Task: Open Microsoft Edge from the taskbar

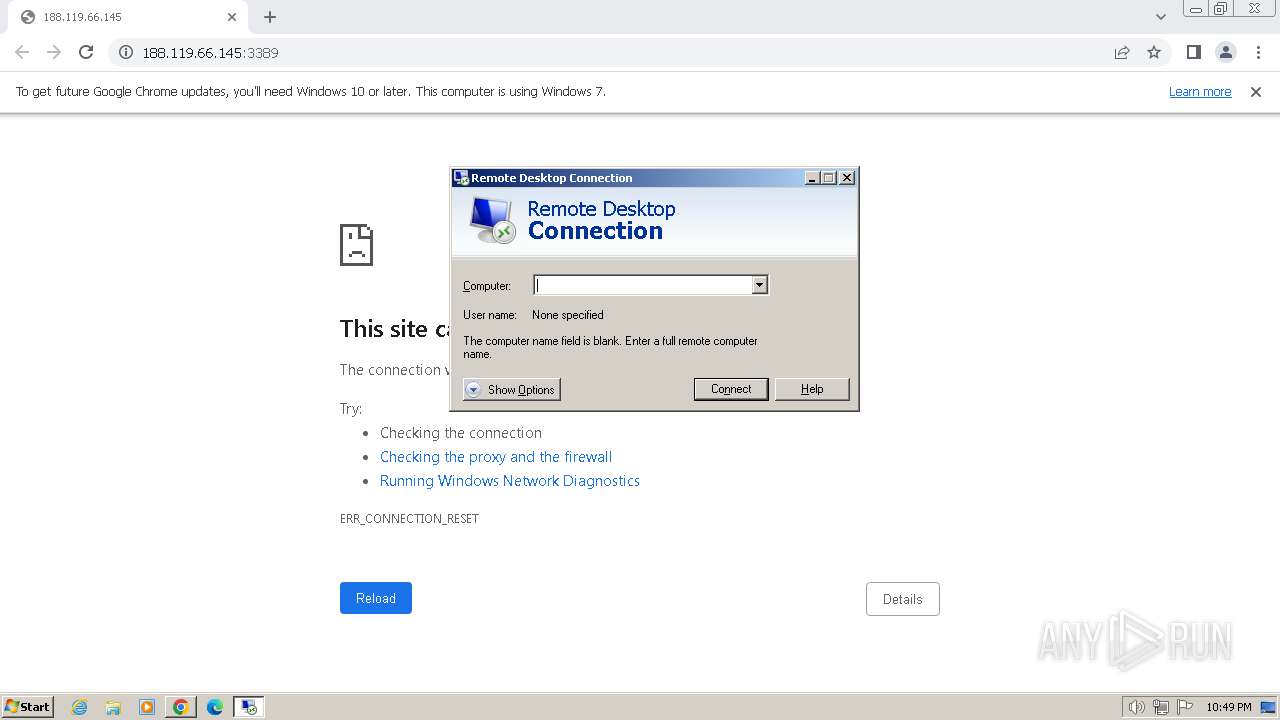Action: click(x=215, y=707)
